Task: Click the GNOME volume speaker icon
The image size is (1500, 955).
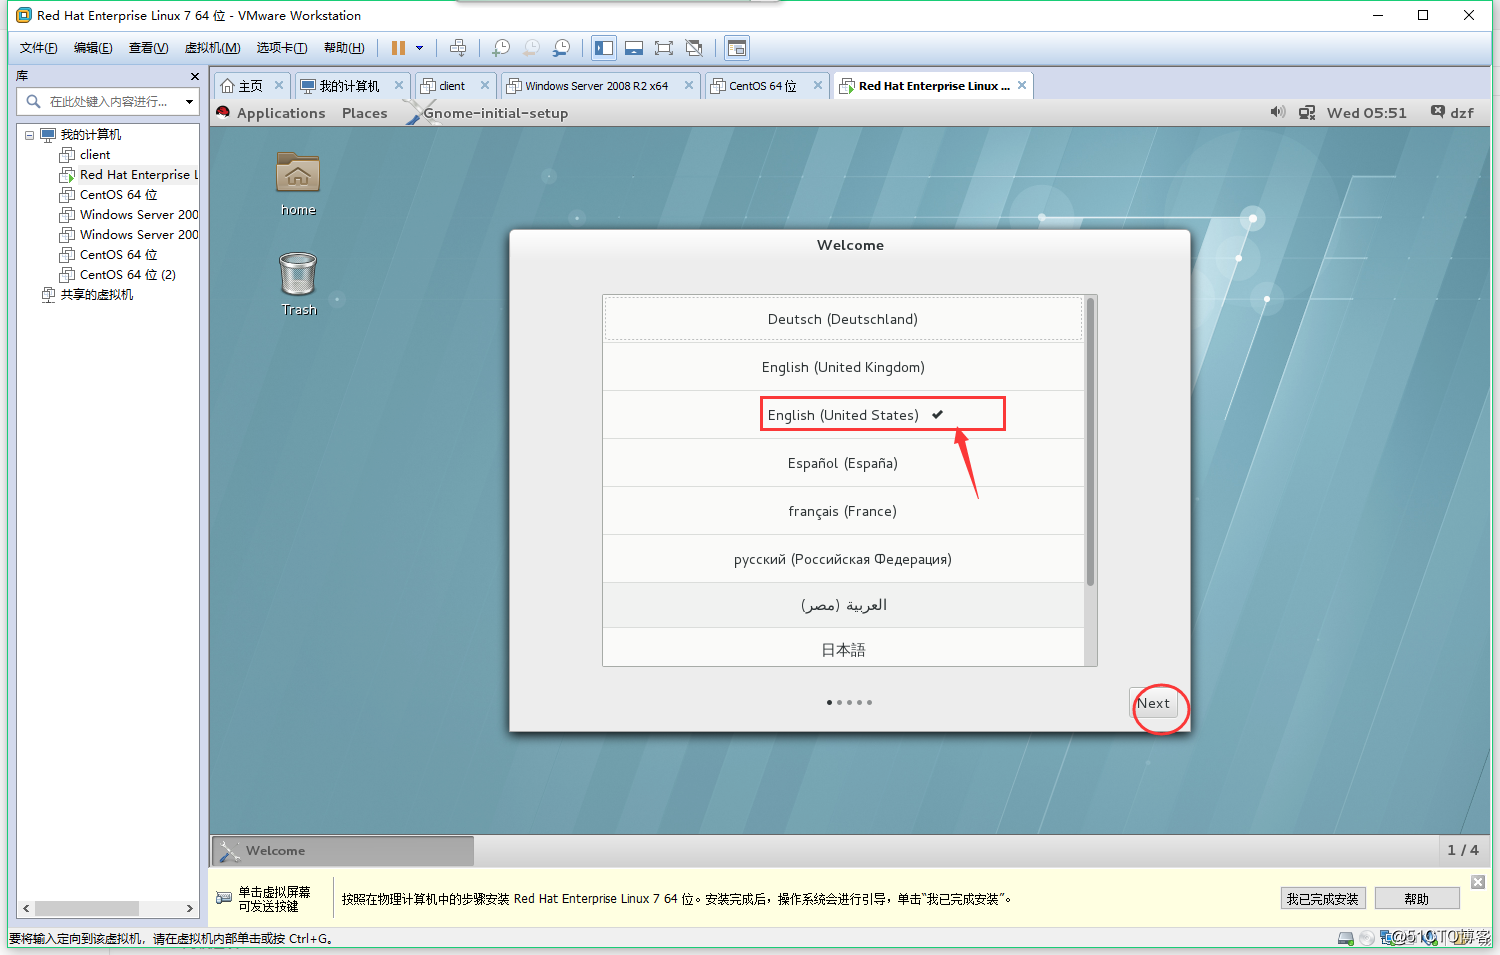Action: [1277, 112]
